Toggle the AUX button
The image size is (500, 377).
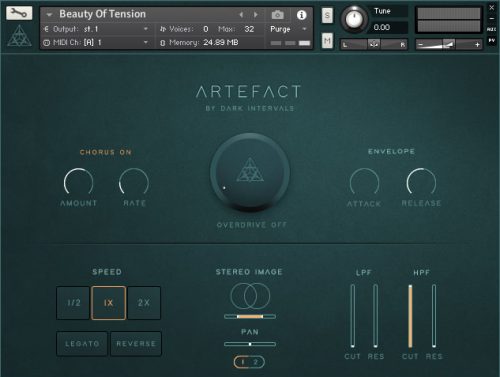(x=492, y=30)
